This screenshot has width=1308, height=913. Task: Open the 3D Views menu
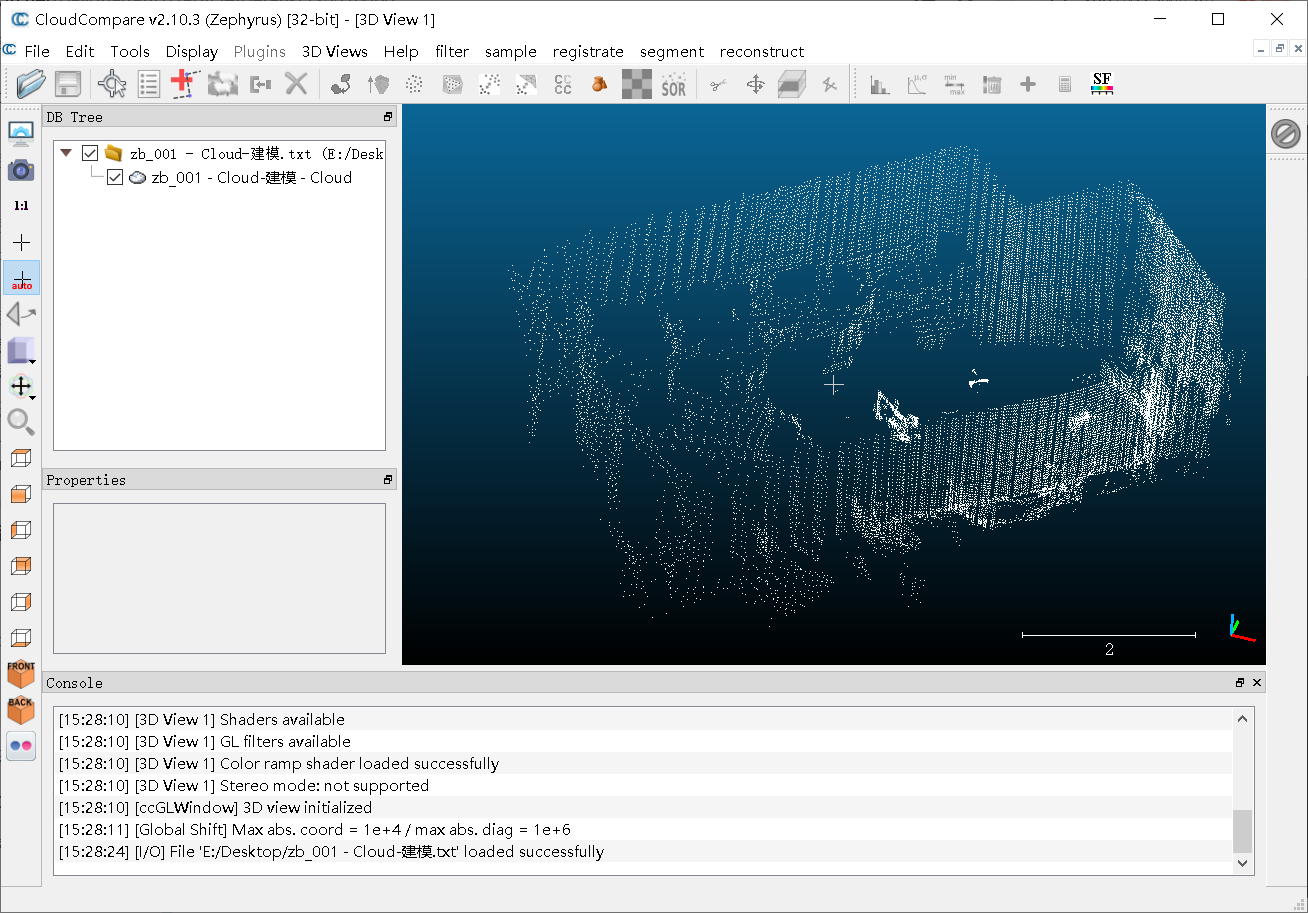(335, 51)
